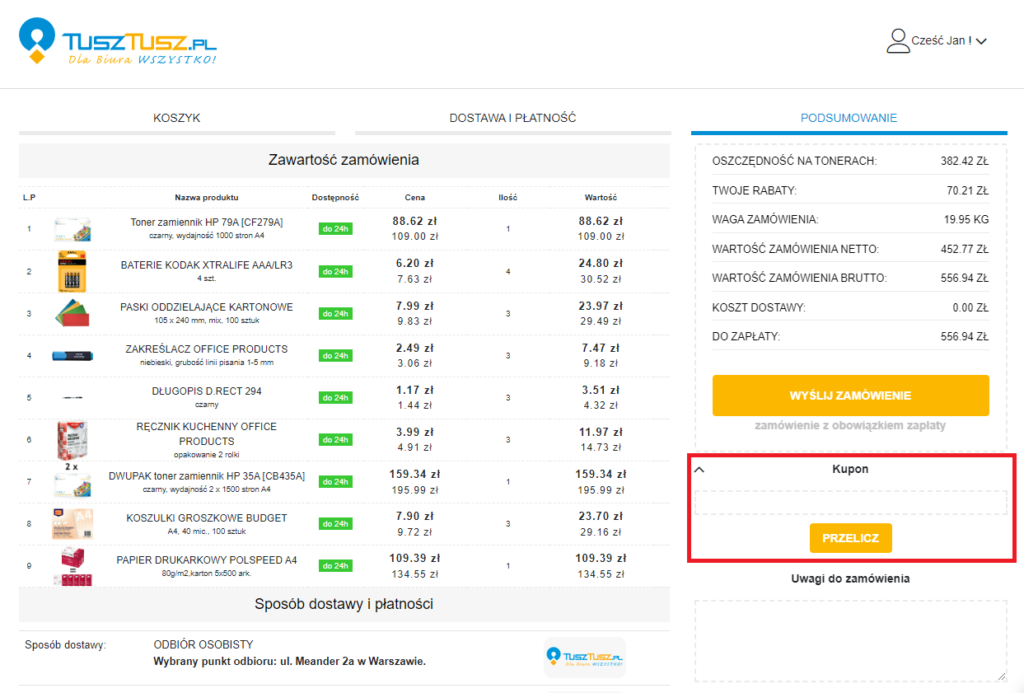Collapse the Kupon section chevron

(700, 468)
